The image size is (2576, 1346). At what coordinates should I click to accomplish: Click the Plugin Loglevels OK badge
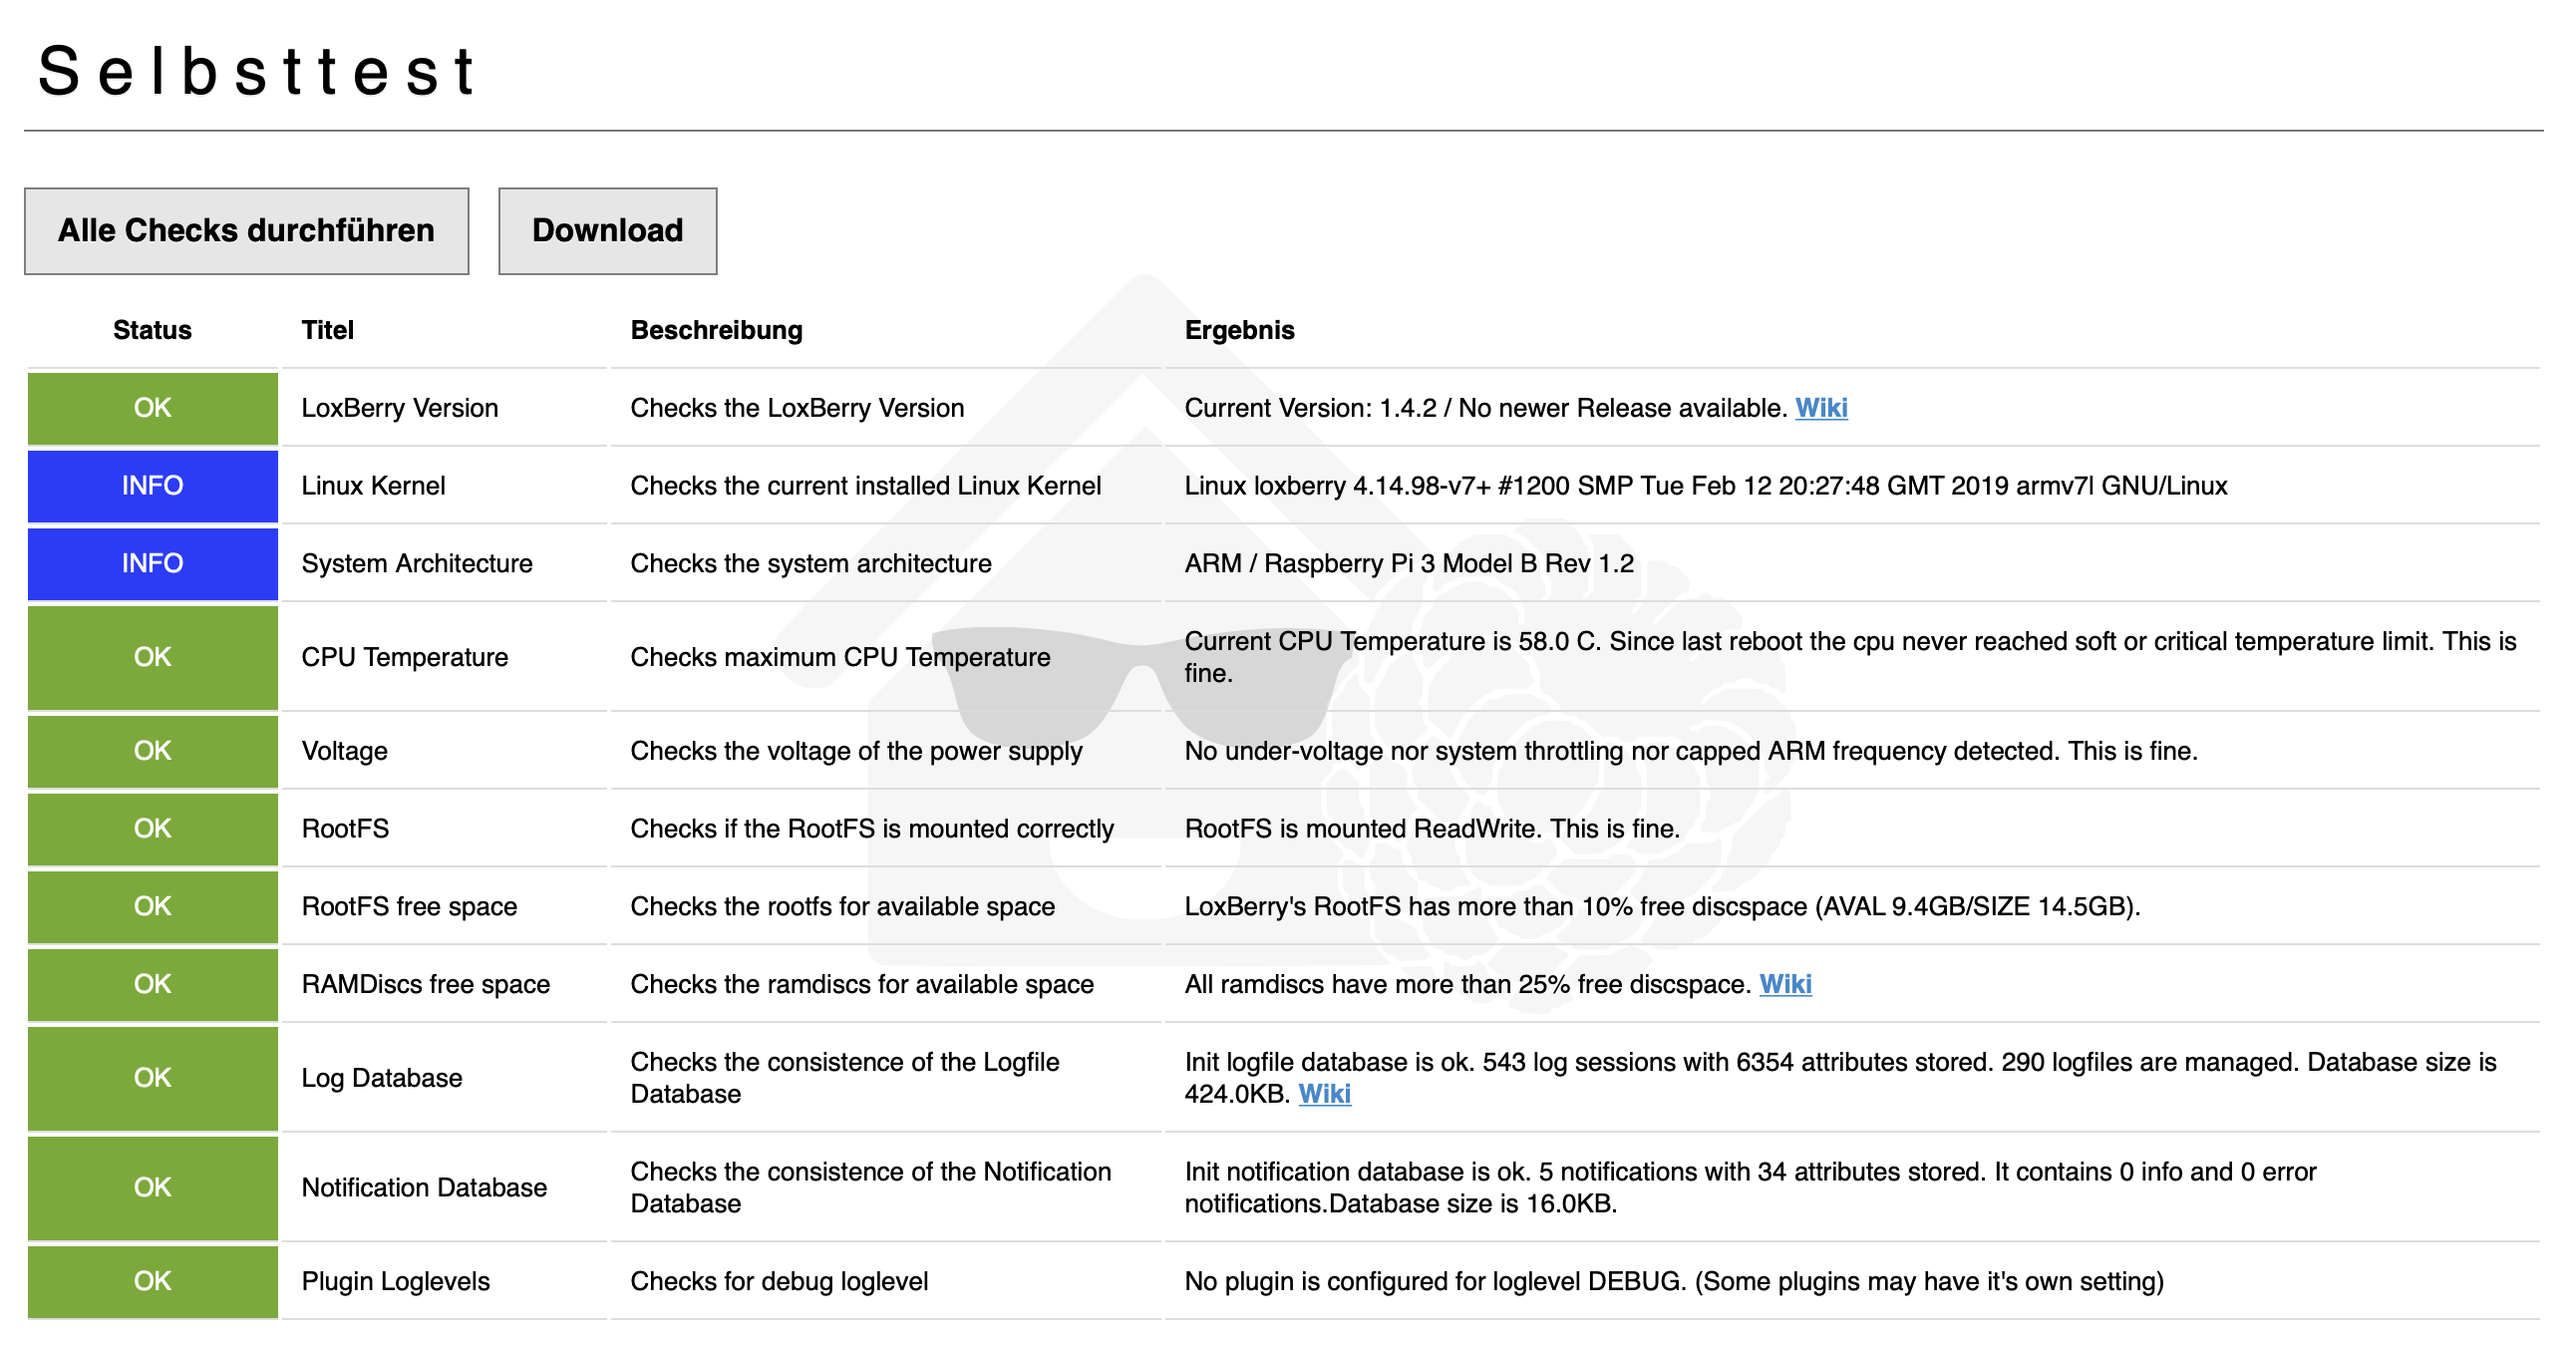click(x=152, y=1281)
